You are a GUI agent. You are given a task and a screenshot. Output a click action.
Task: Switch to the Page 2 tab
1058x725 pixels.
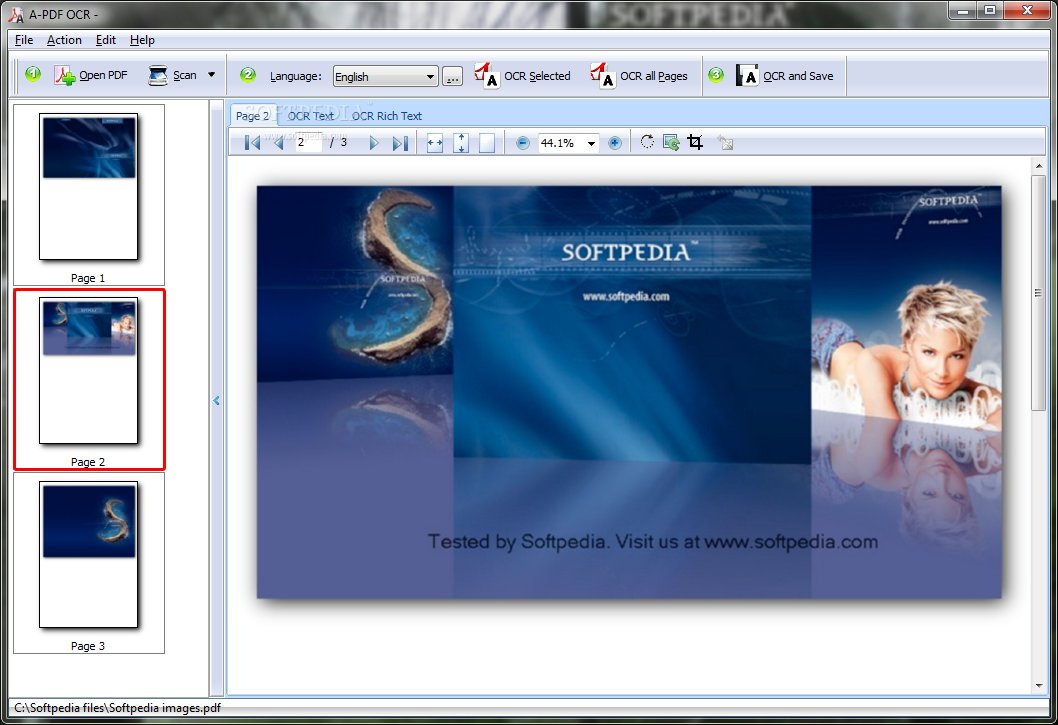253,115
